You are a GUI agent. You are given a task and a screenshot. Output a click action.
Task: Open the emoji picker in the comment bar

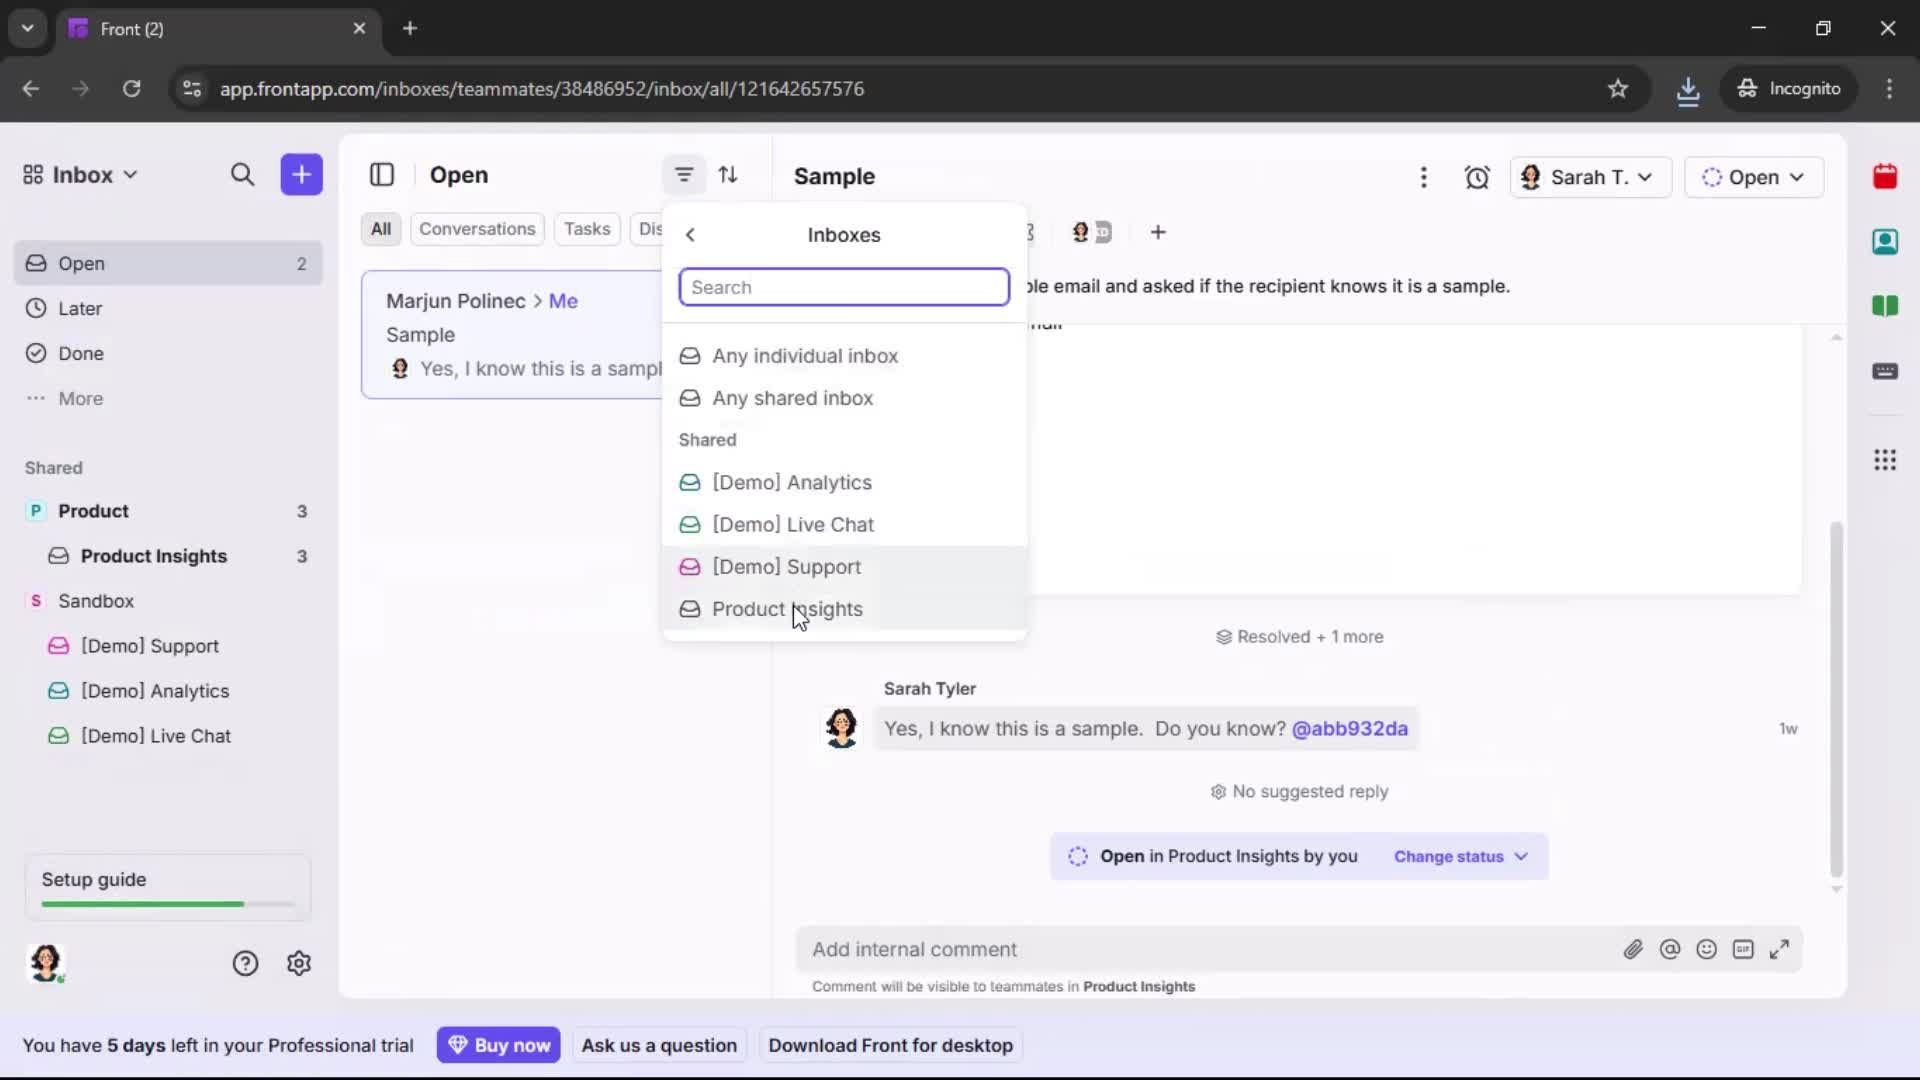pyautogui.click(x=1707, y=949)
